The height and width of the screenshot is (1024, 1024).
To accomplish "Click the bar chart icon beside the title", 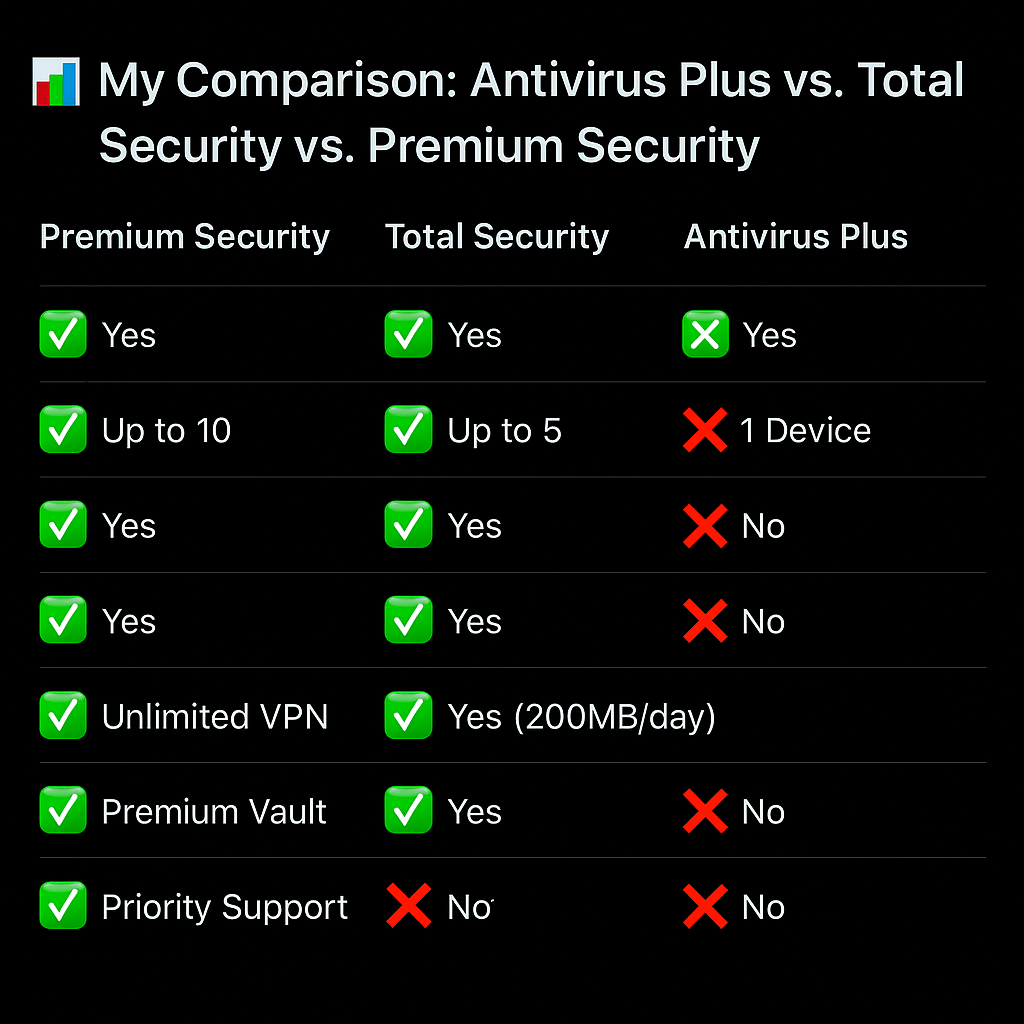I will (x=56, y=82).
